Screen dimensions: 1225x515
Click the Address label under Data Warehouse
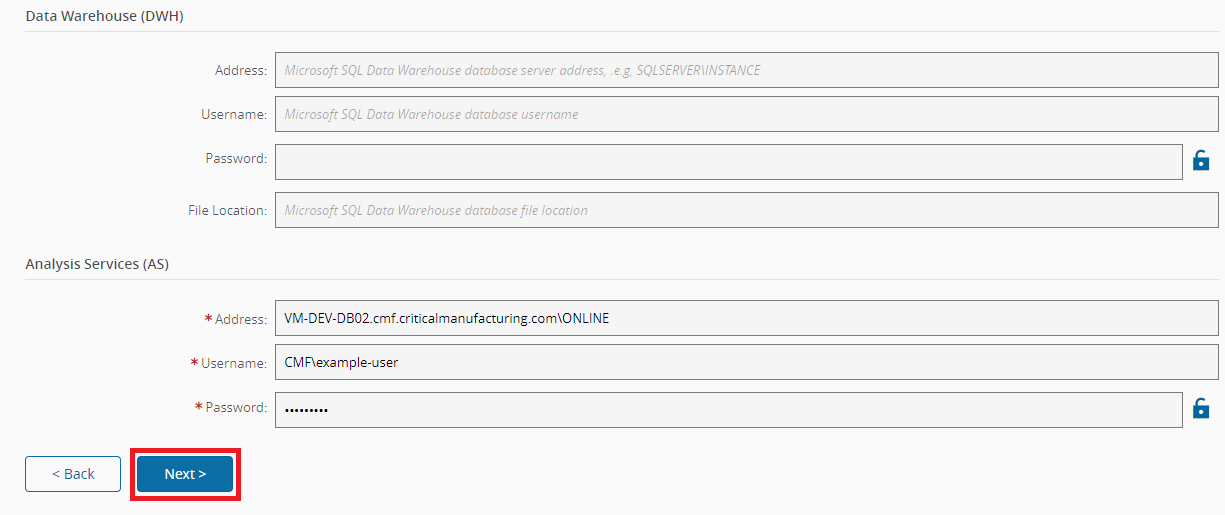click(241, 70)
